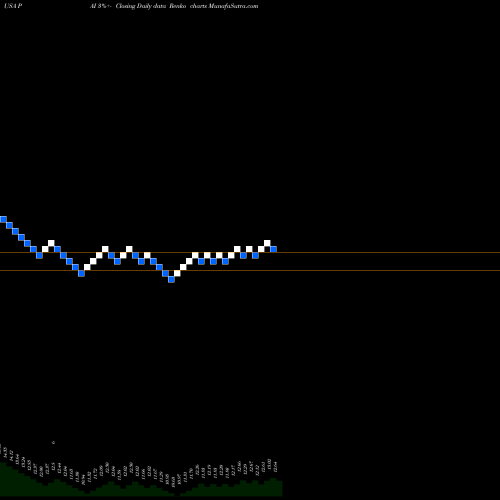Click the 'Renko charts MunafaSutra.com' header text

tap(214, 6)
